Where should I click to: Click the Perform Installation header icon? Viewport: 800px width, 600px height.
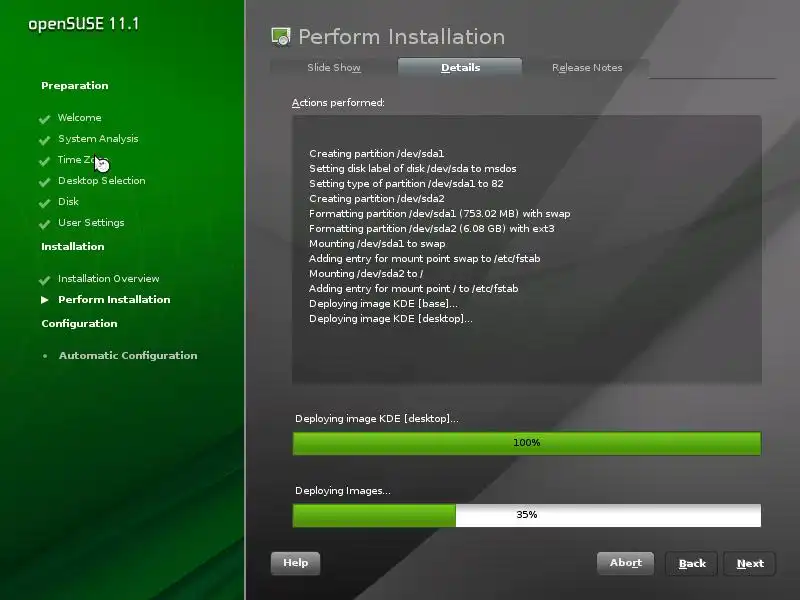click(x=281, y=37)
